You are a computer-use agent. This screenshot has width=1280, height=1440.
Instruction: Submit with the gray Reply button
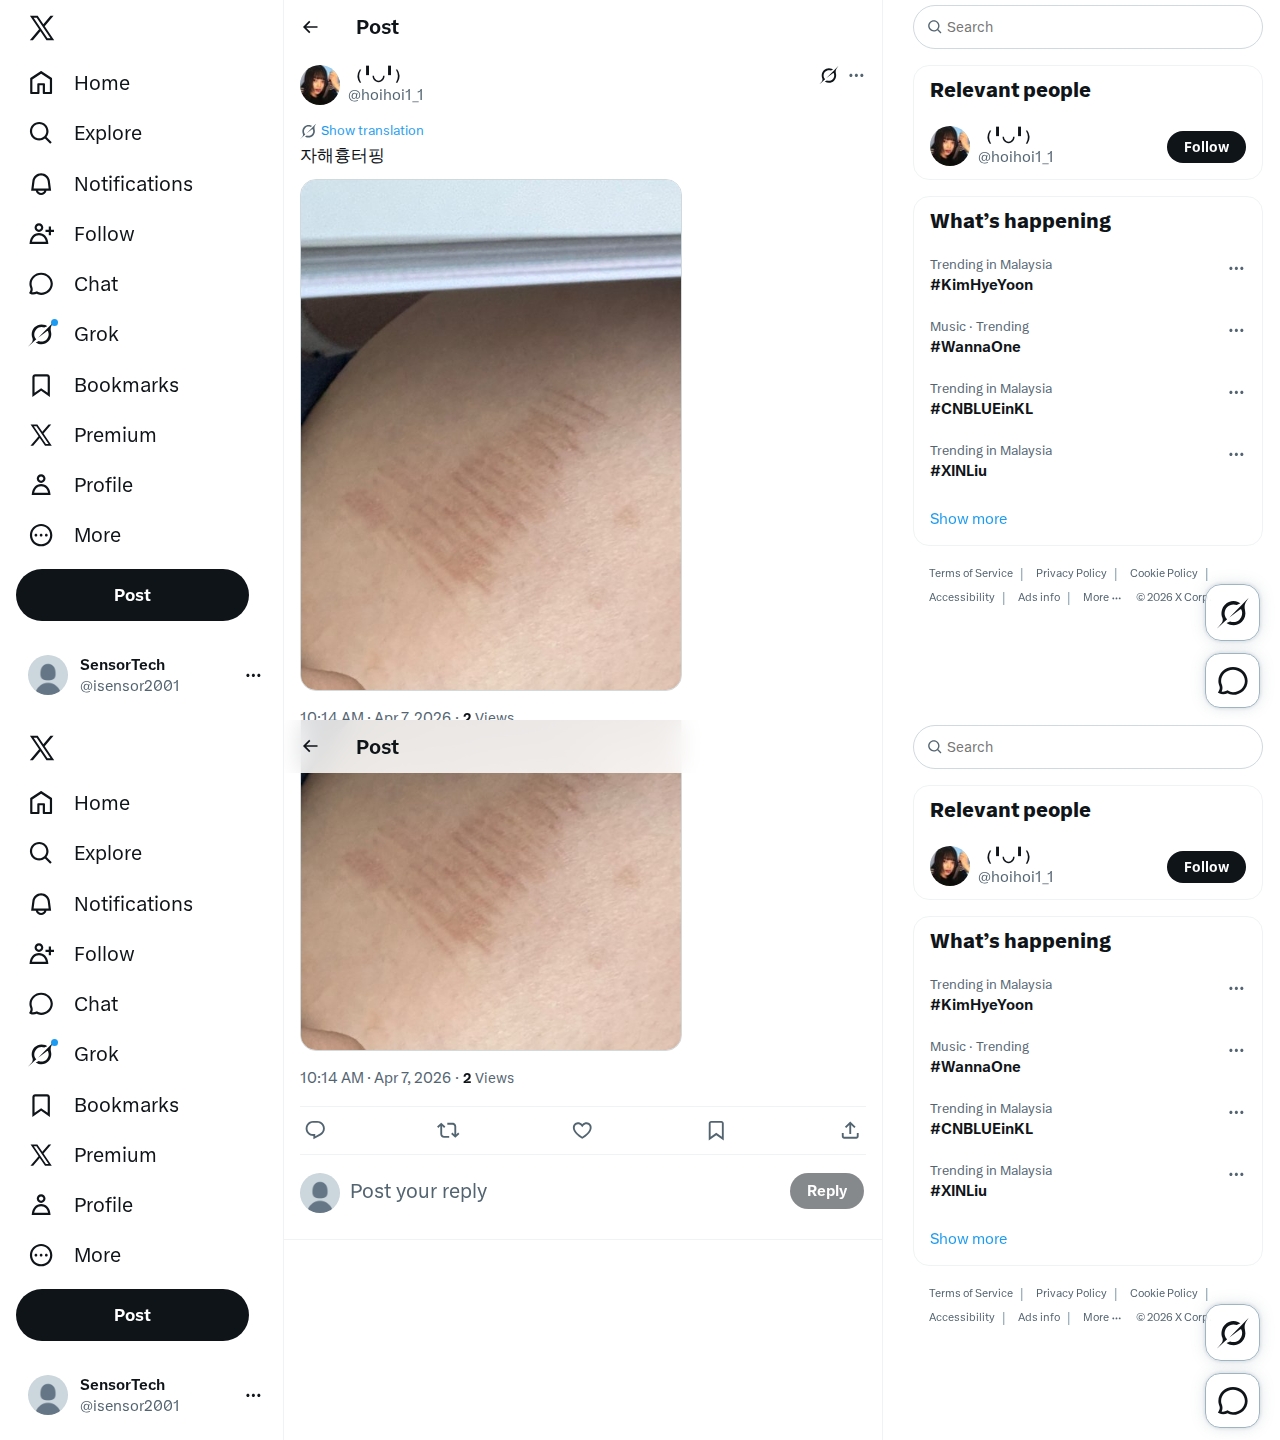[x=827, y=1191]
